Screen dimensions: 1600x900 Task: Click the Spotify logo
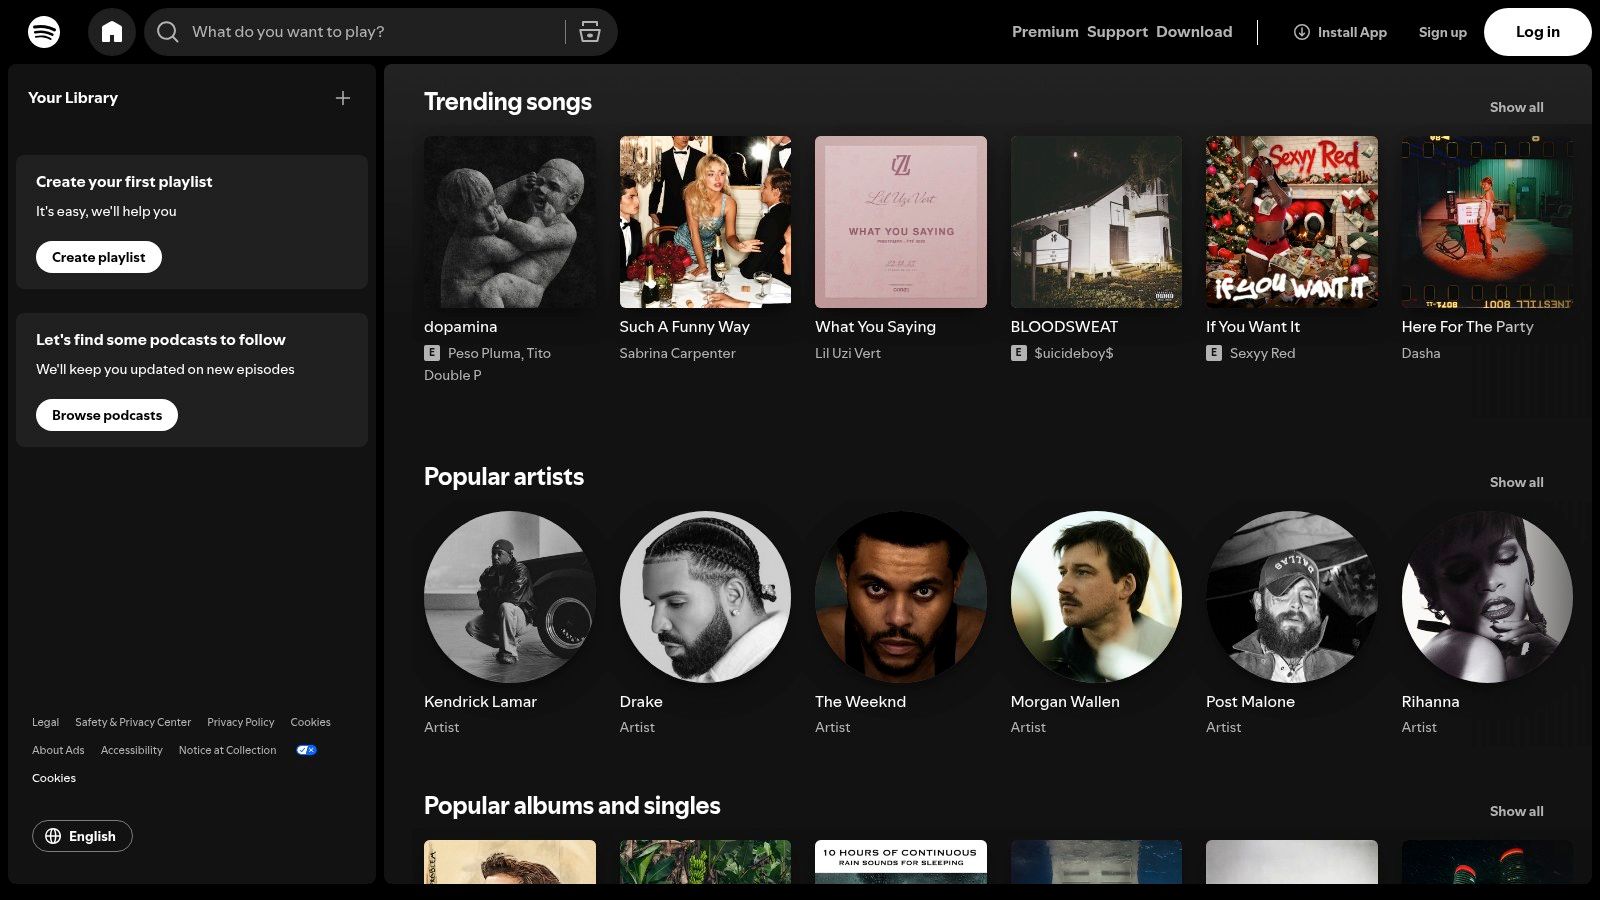[44, 32]
